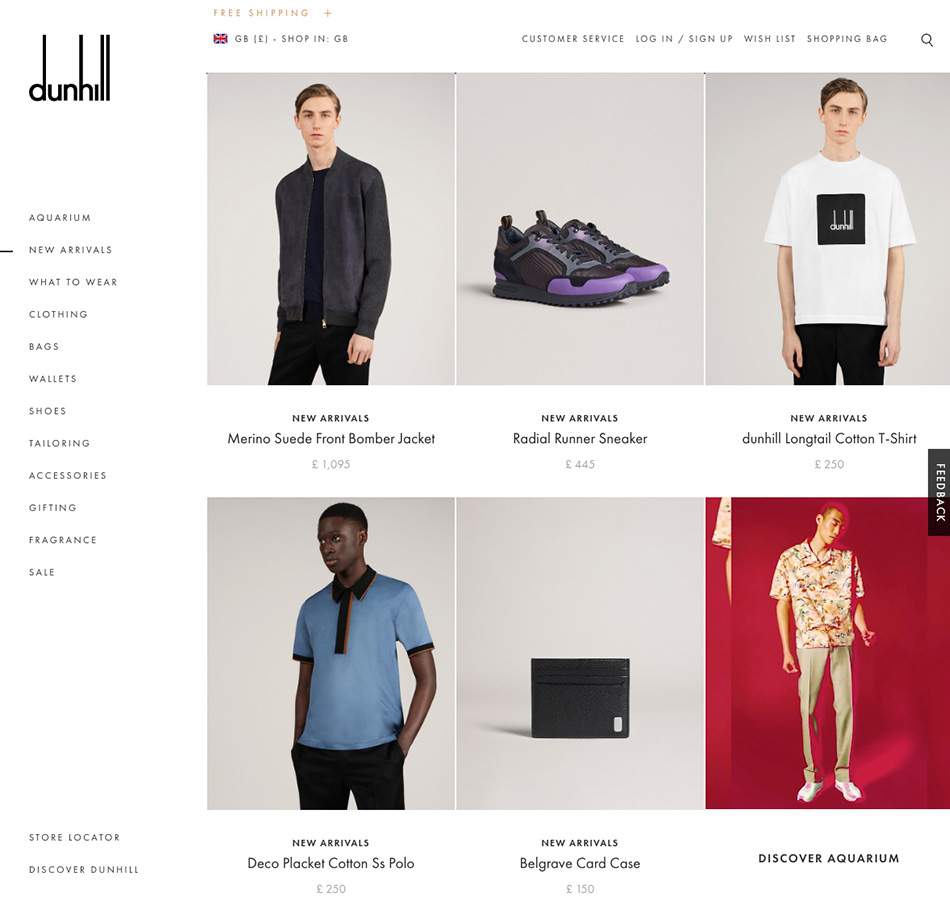
Task: Click the UK flag icon
Action: 221,39
